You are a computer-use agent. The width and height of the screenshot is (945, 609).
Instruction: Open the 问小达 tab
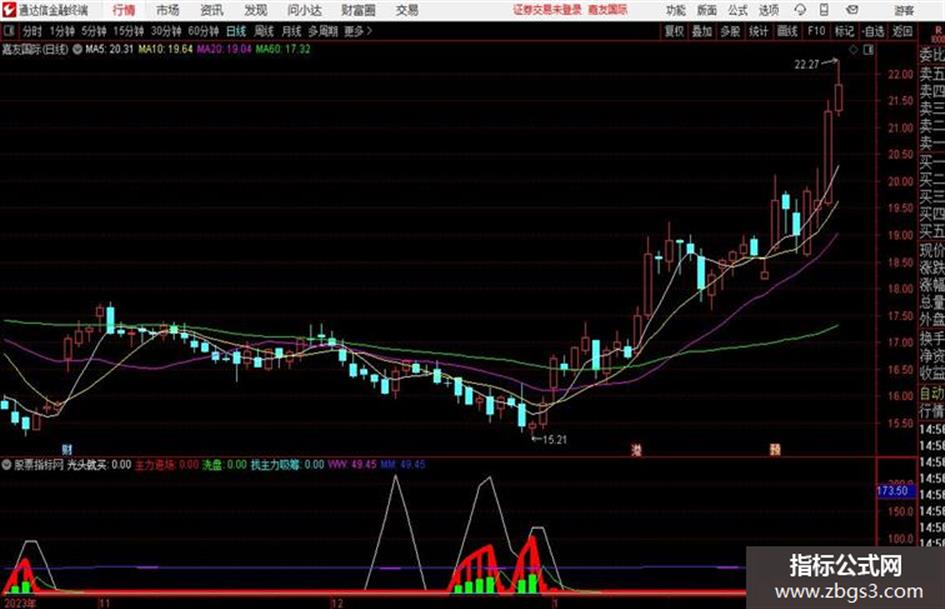[304, 10]
